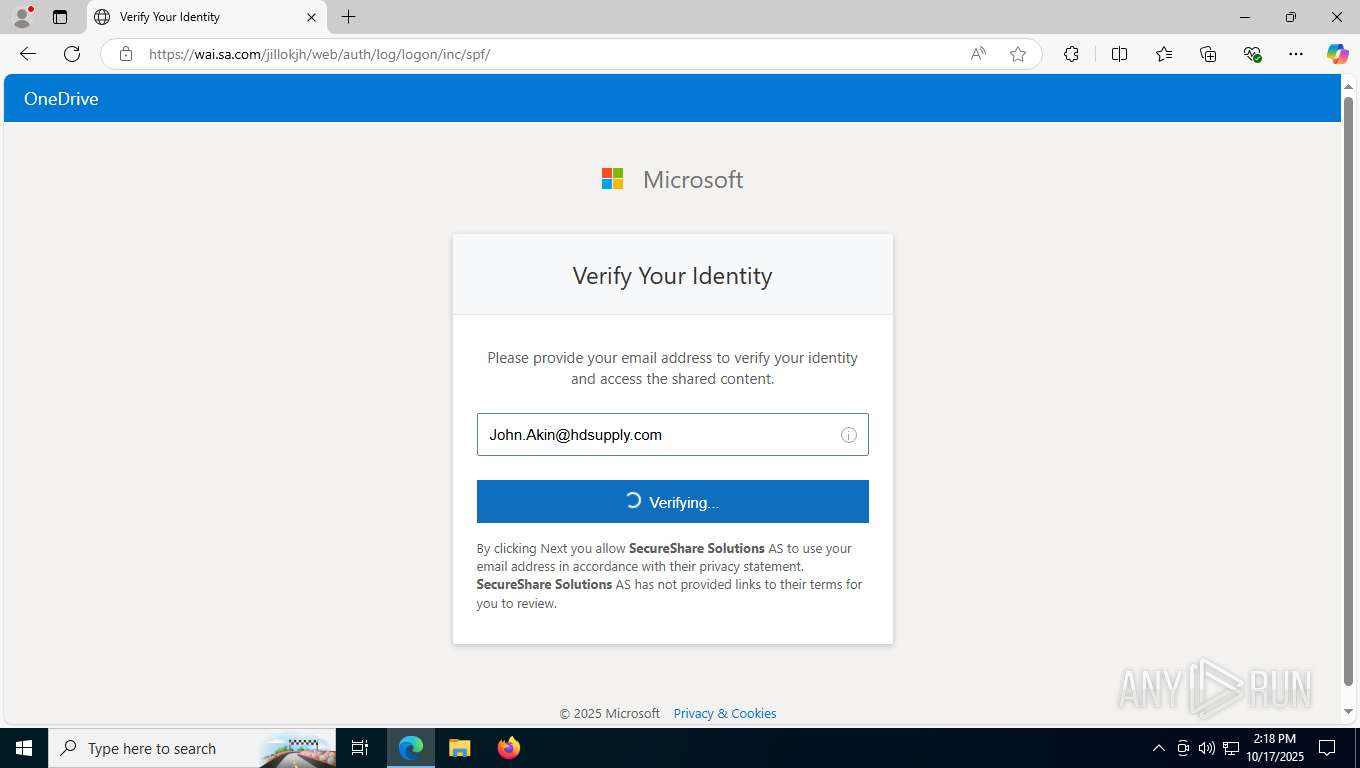Click the "Verify Your Identity" heading
The width and height of the screenshot is (1360, 768).
click(x=672, y=276)
